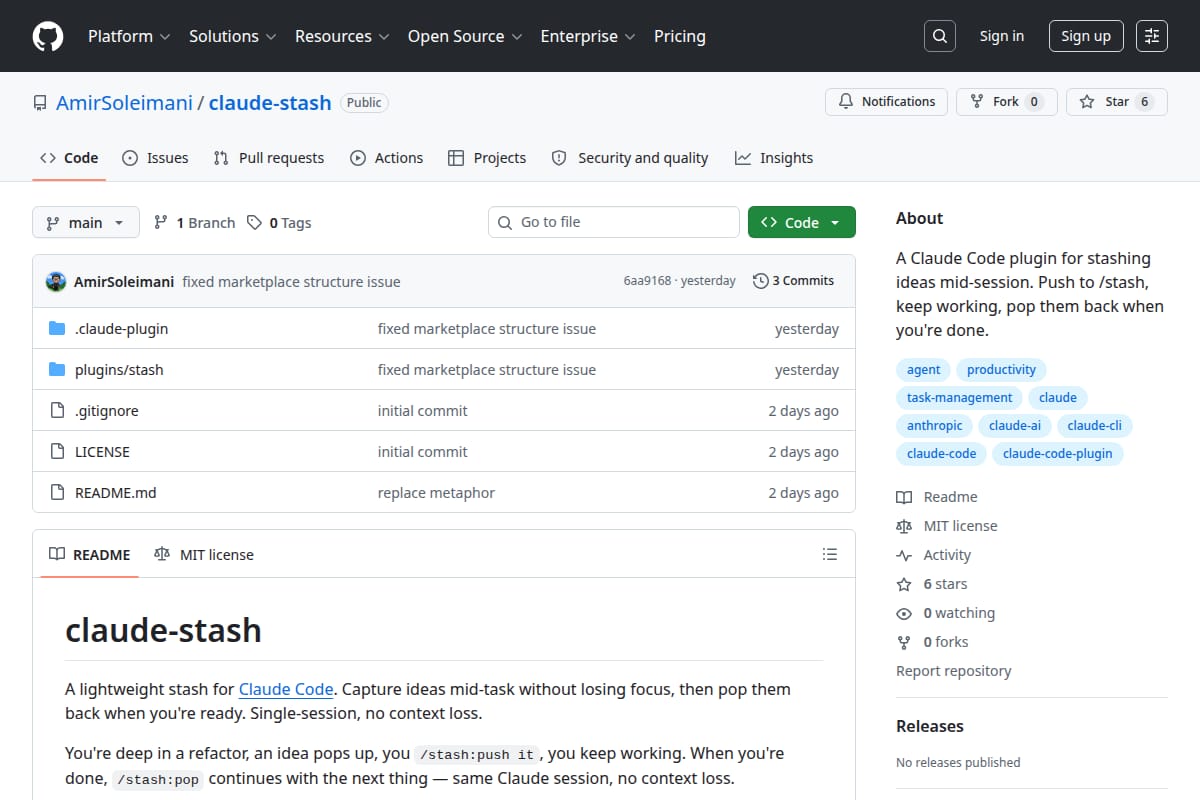Click AmirSoleimani avatar in commit row
Screen dimensions: 1200x800
click(56, 281)
